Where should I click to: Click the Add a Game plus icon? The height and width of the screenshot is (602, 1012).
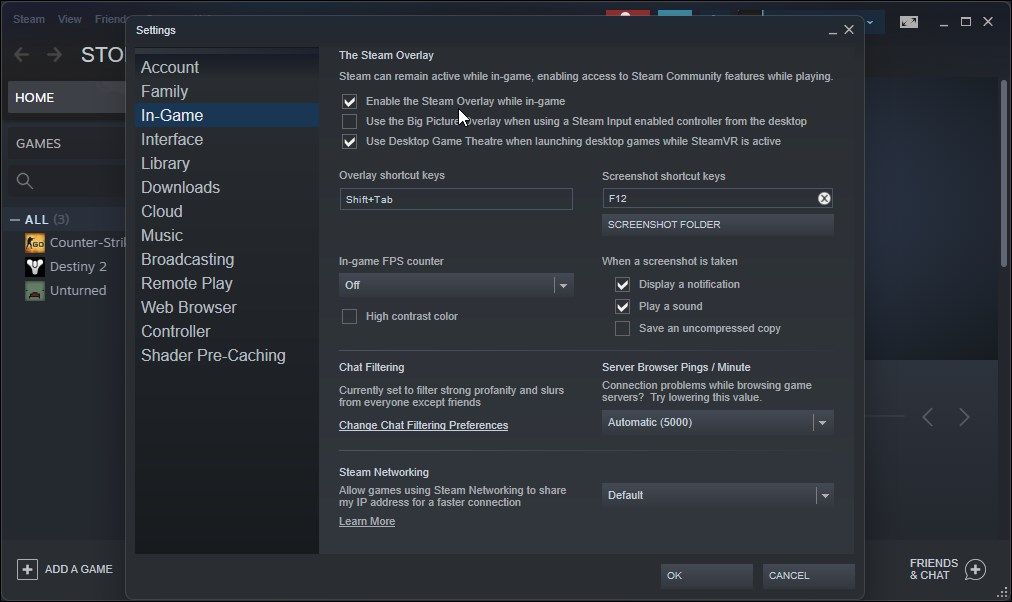click(28, 569)
